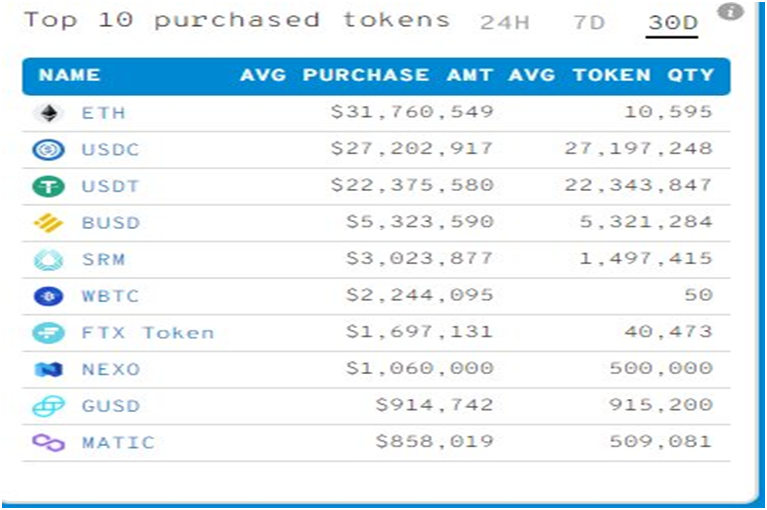This screenshot has width=767, height=510.
Task: Click the WBTC token icon
Action: pos(48,297)
